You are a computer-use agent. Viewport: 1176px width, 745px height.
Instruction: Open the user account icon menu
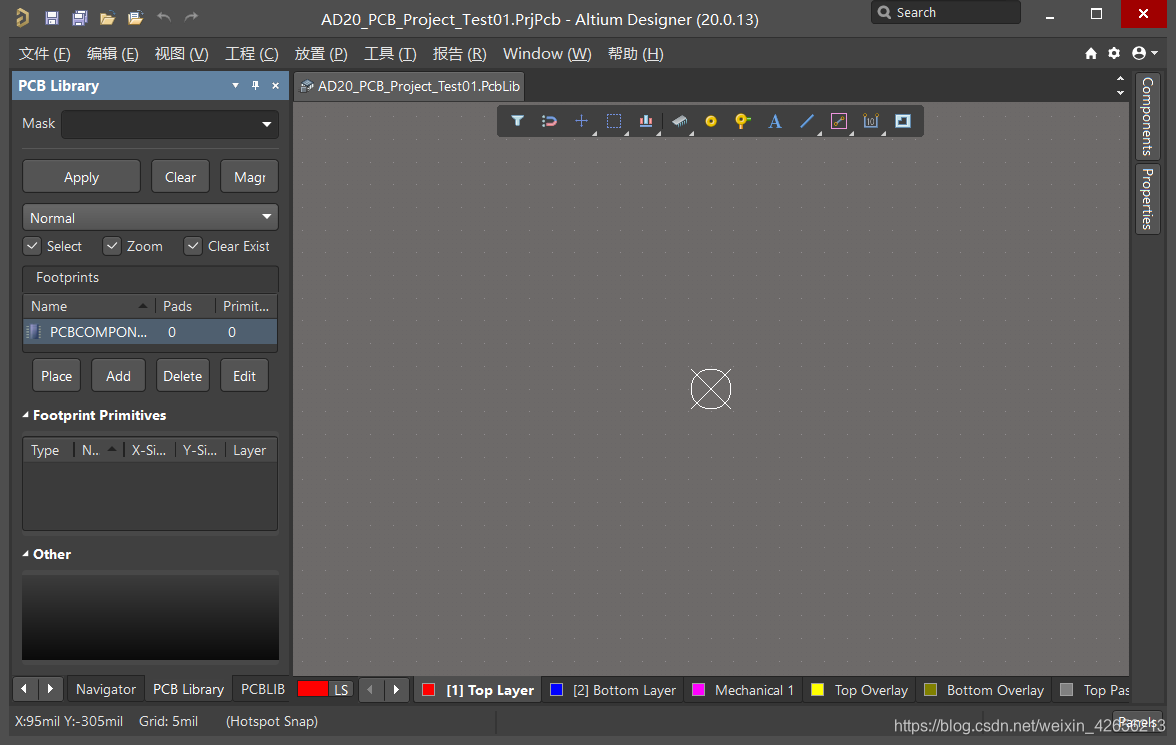click(x=1144, y=53)
